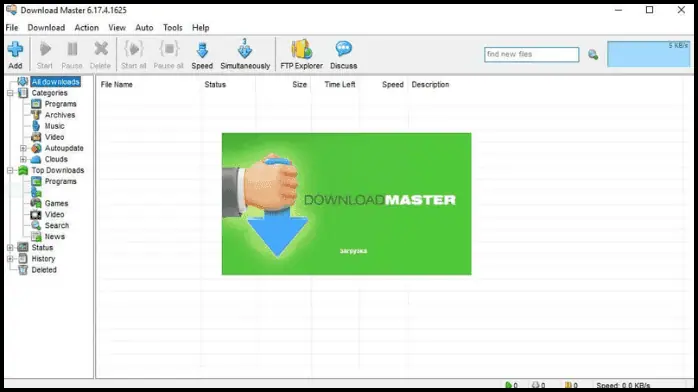Select the Top Downloads node
Image resolution: width=698 pixels, height=392 pixels.
pyautogui.click(x=58, y=170)
